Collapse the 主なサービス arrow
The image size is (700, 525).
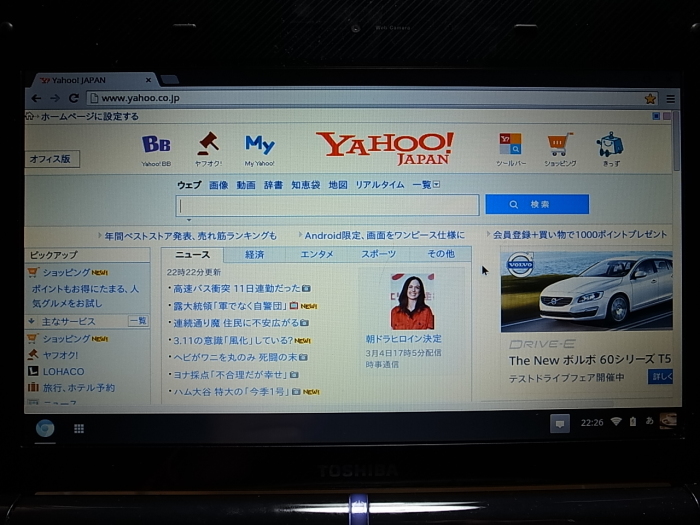[32, 321]
